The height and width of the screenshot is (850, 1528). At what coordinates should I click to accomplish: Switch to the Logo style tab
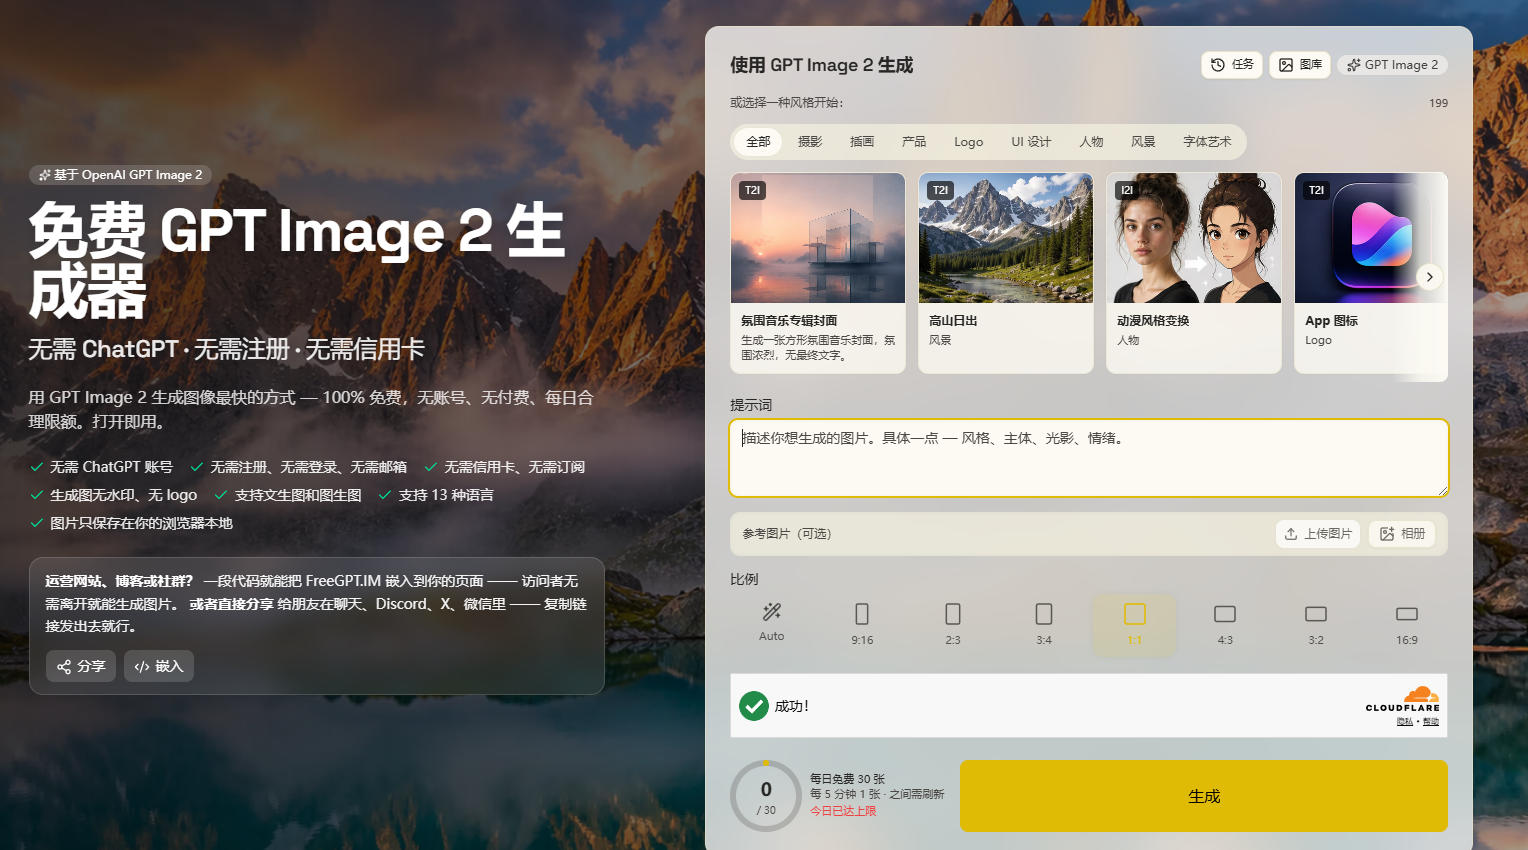(968, 142)
